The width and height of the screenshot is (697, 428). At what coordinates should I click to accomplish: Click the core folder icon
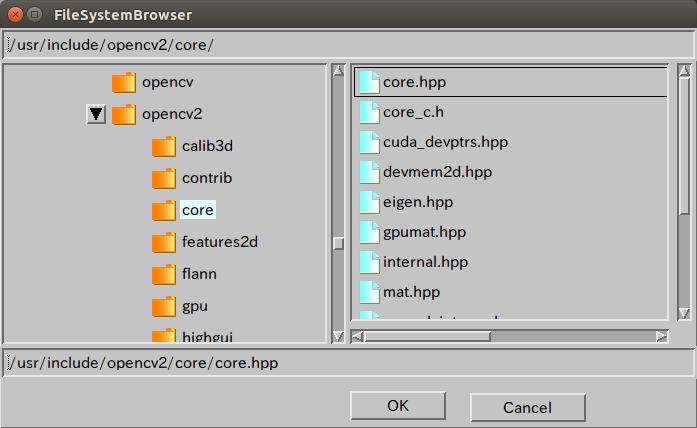pyautogui.click(x=164, y=211)
